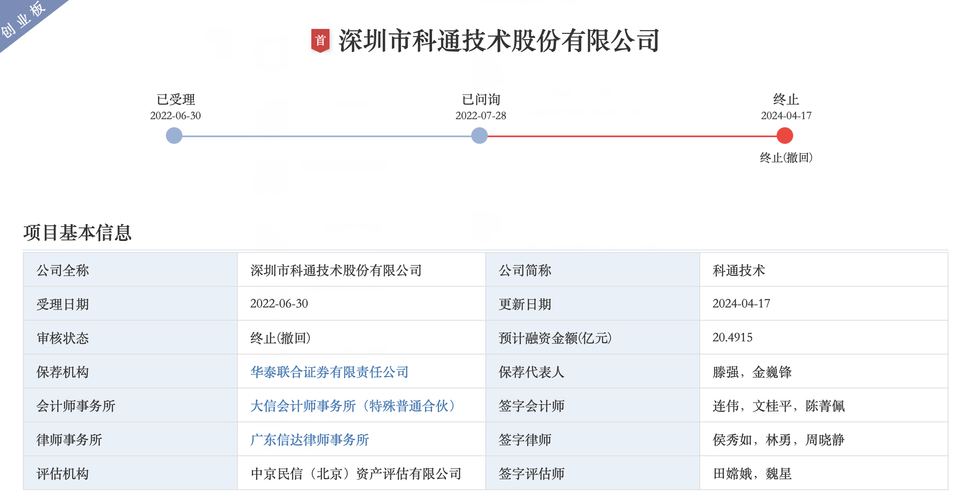Click the 签字会计师 label cell
Screen dimensions: 964x500
[x=593, y=405]
